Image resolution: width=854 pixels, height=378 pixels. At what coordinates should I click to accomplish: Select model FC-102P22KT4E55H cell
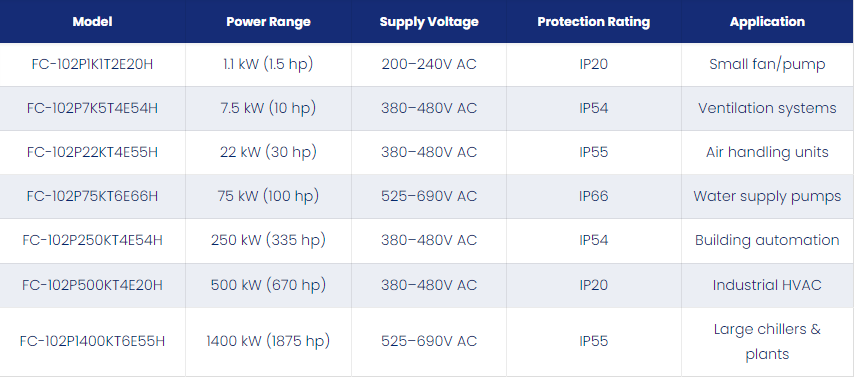93,152
